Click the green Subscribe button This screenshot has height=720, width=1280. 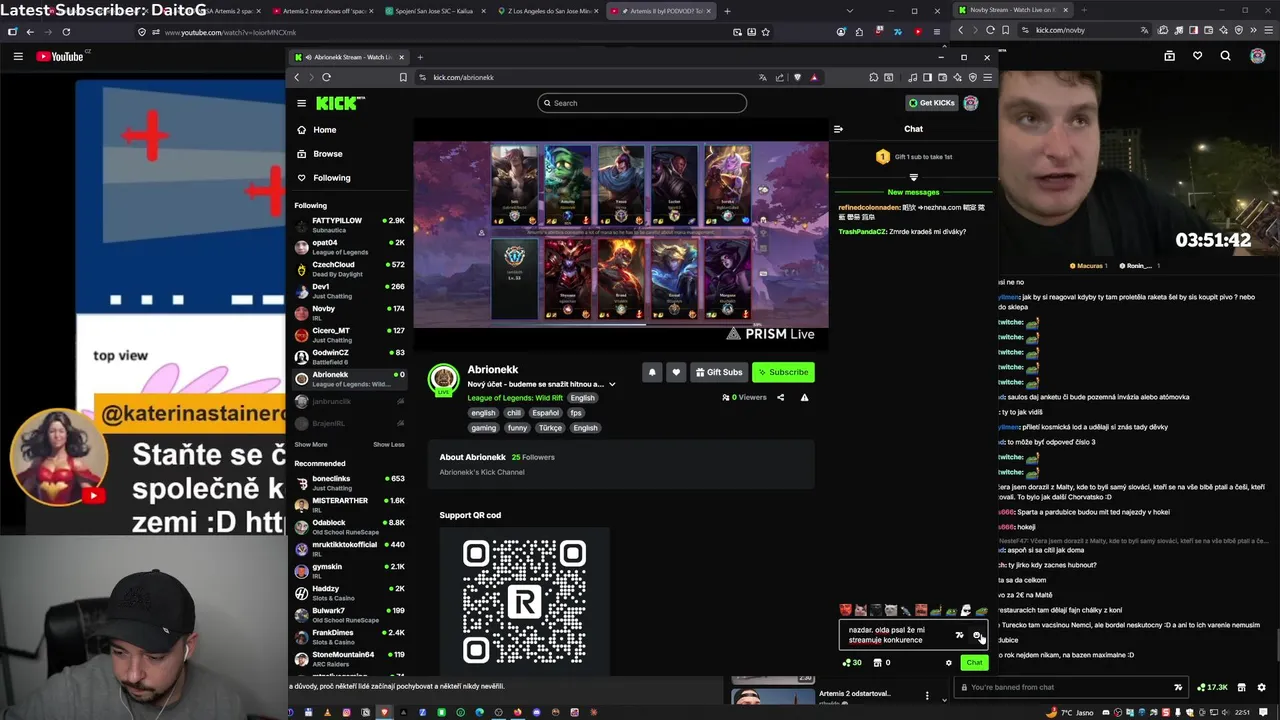pyautogui.click(x=783, y=372)
